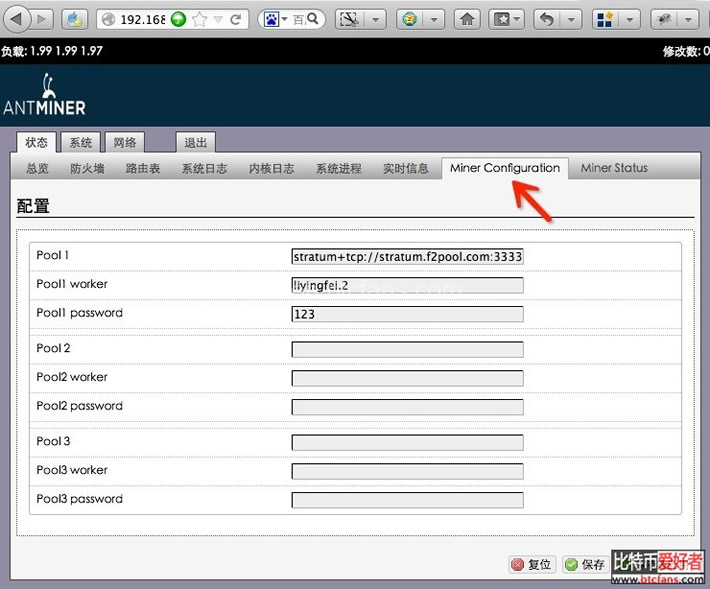Click the bug icon in toolbar

point(664,19)
